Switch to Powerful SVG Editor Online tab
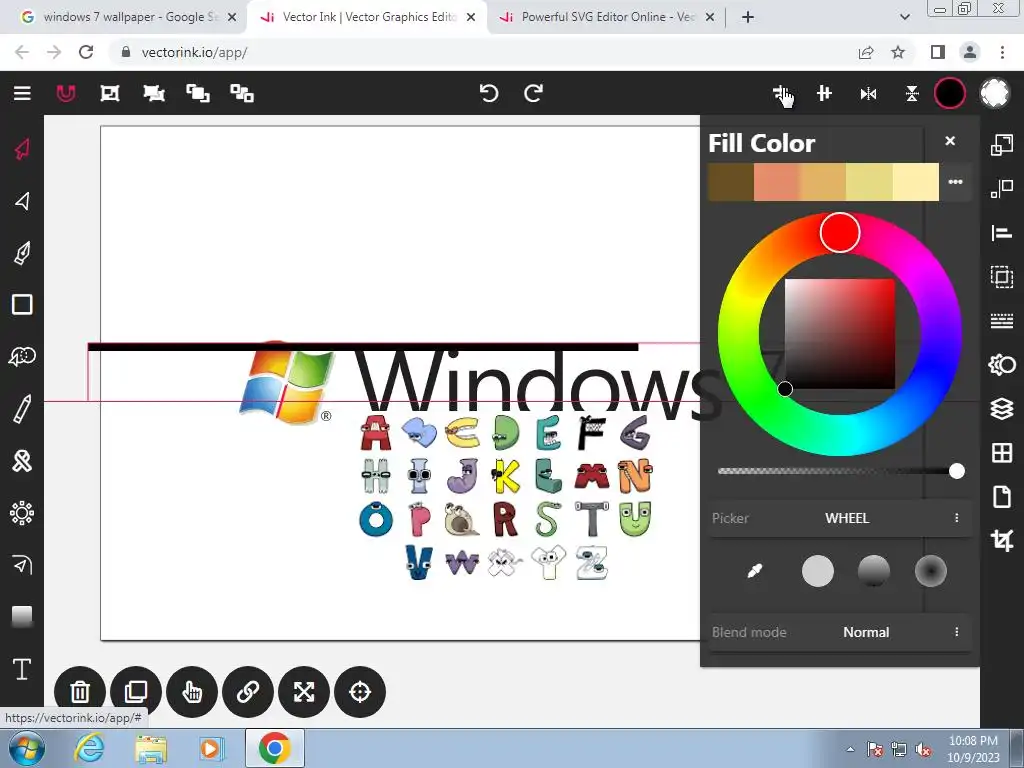The width and height of the screenshot is (1024, 768). coord(607,17)
